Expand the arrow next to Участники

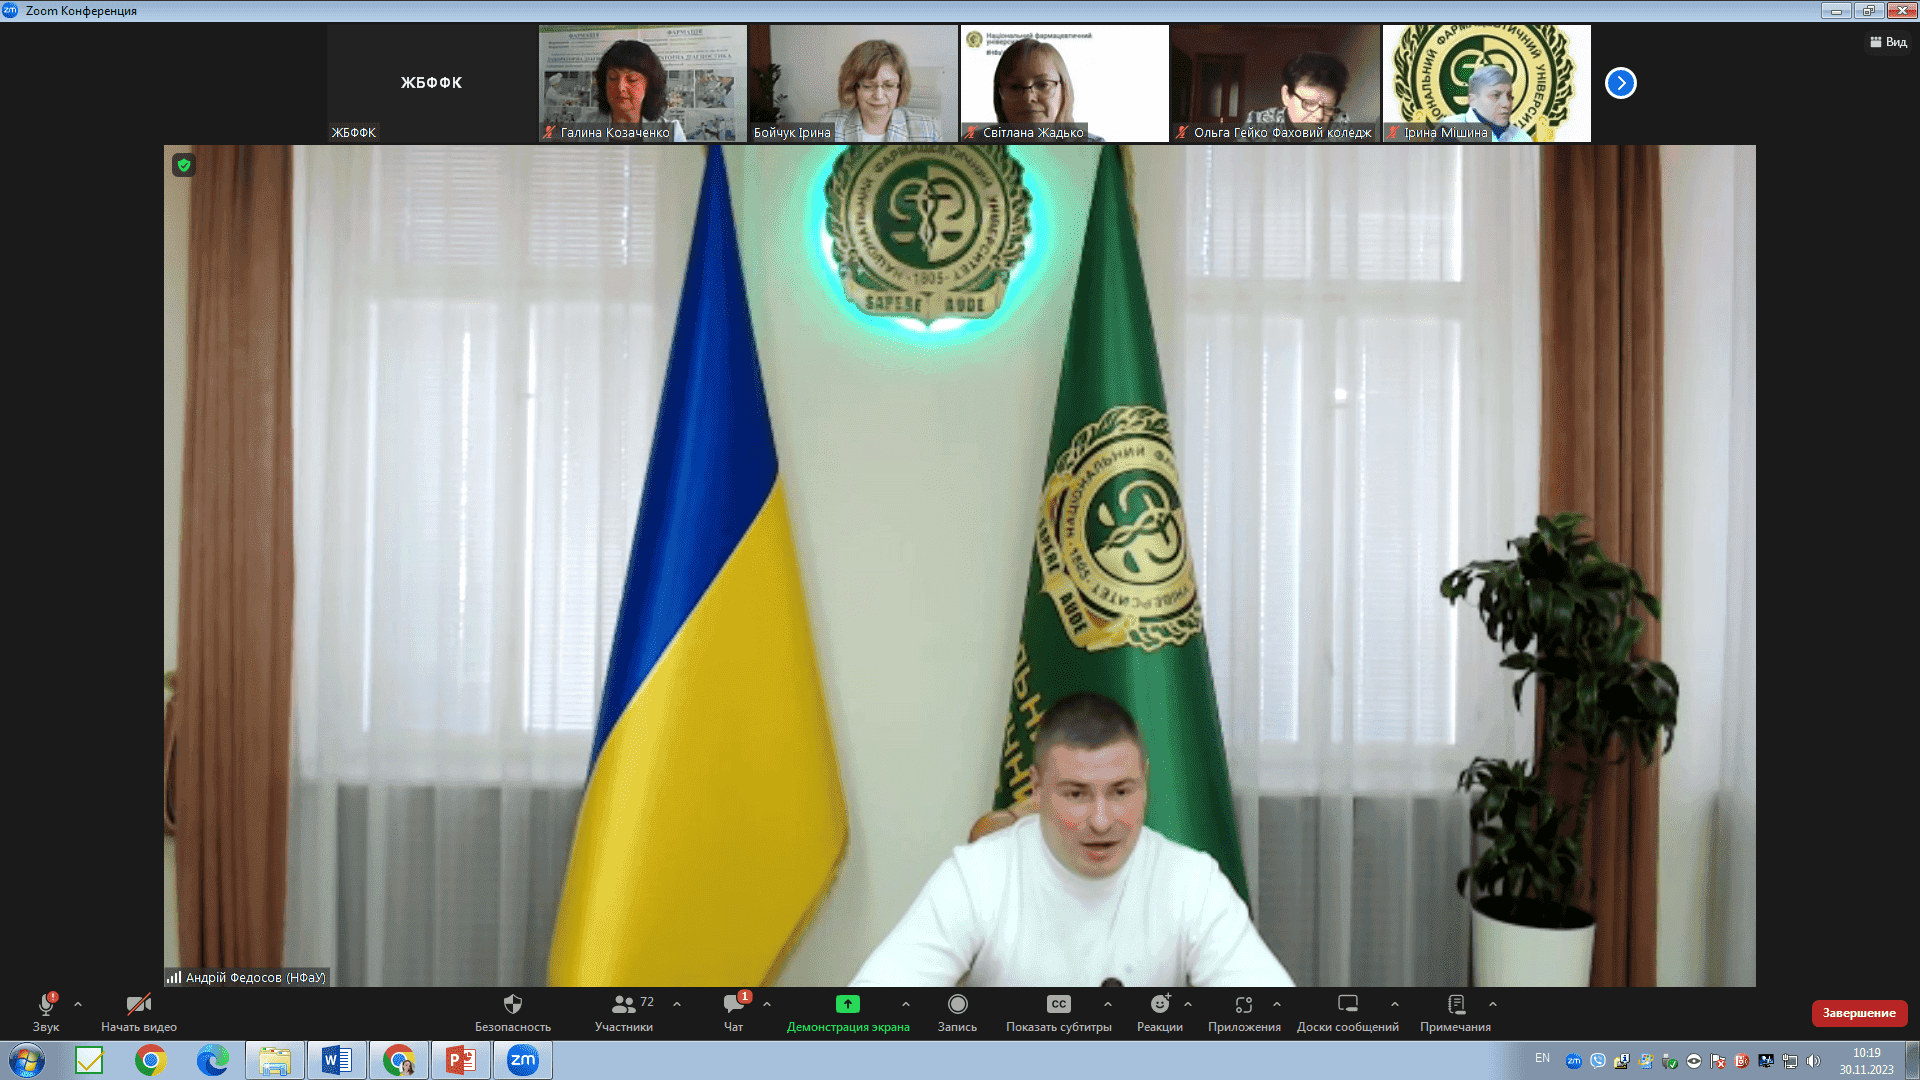point(677,1004)
